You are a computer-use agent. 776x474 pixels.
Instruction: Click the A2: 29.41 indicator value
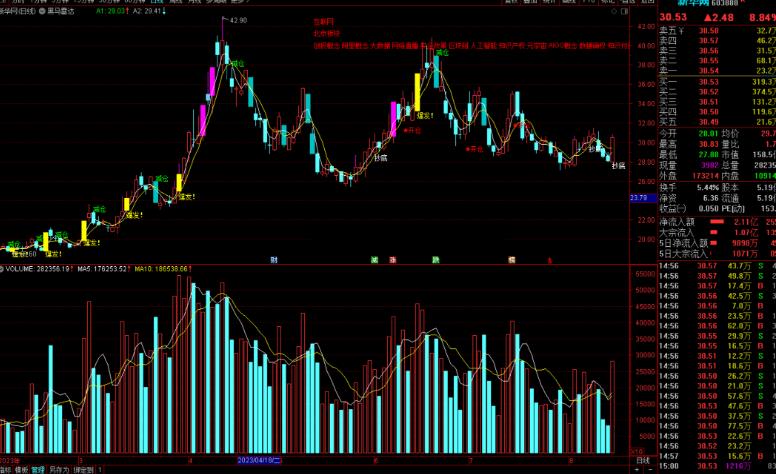coord(148,11)
